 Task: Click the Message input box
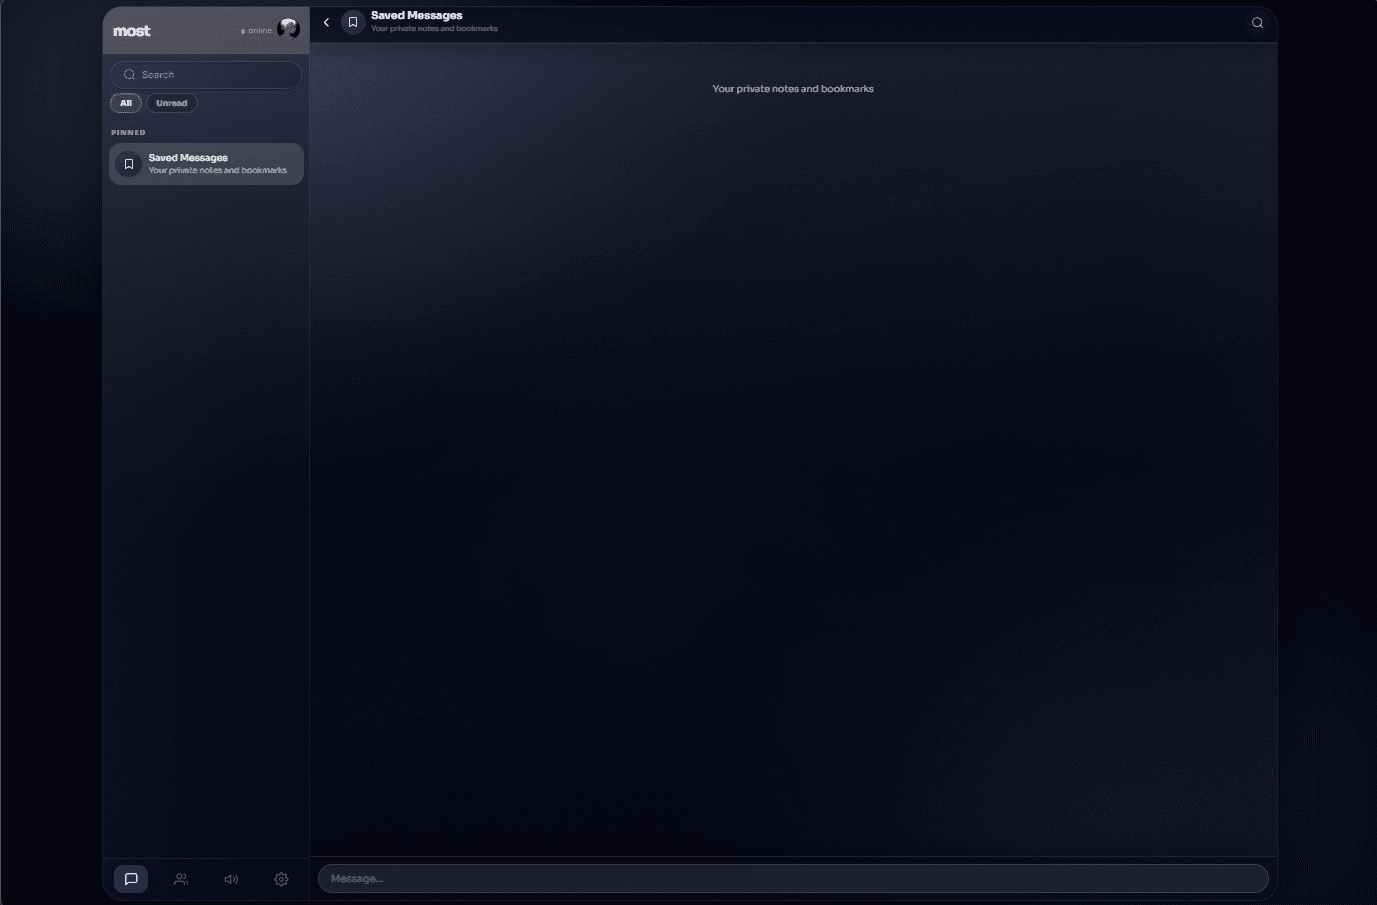click(x=792, y=879)
